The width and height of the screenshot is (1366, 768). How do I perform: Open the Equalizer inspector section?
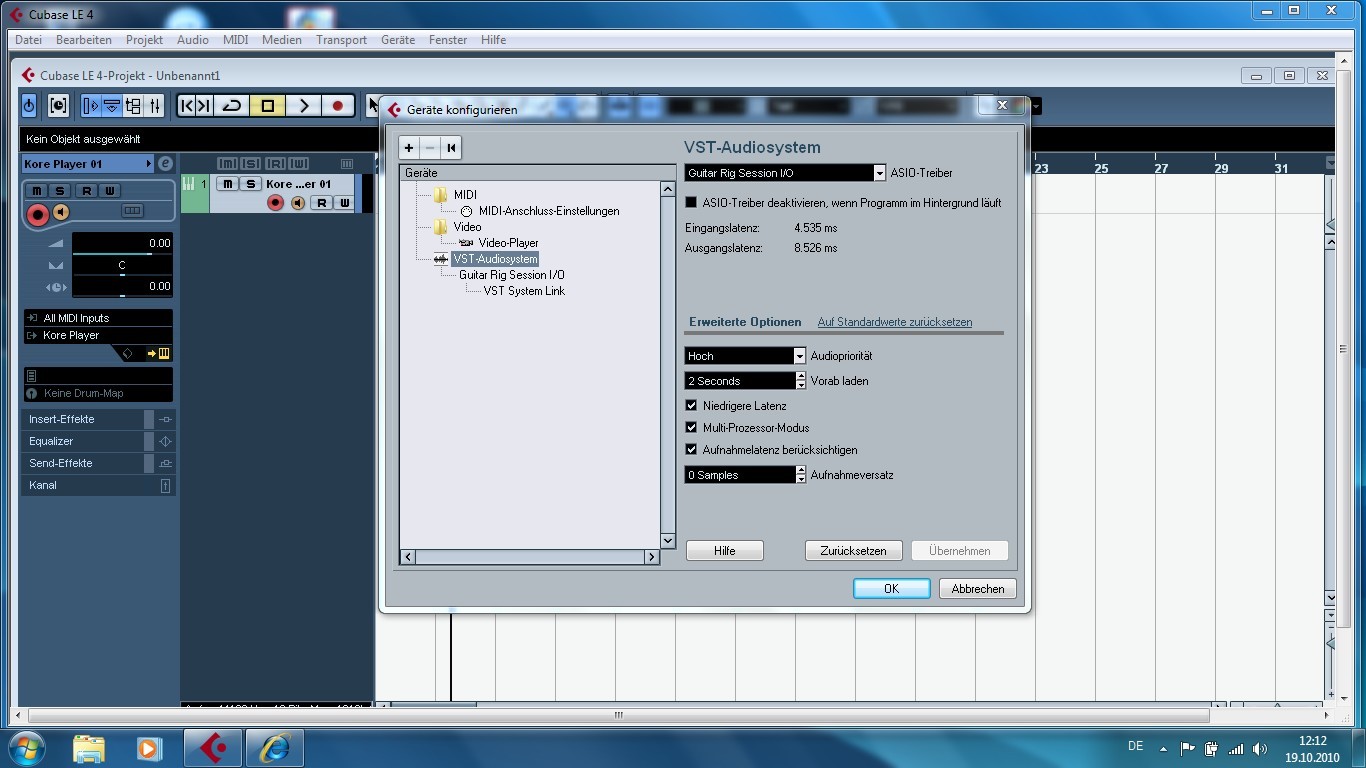98,441
